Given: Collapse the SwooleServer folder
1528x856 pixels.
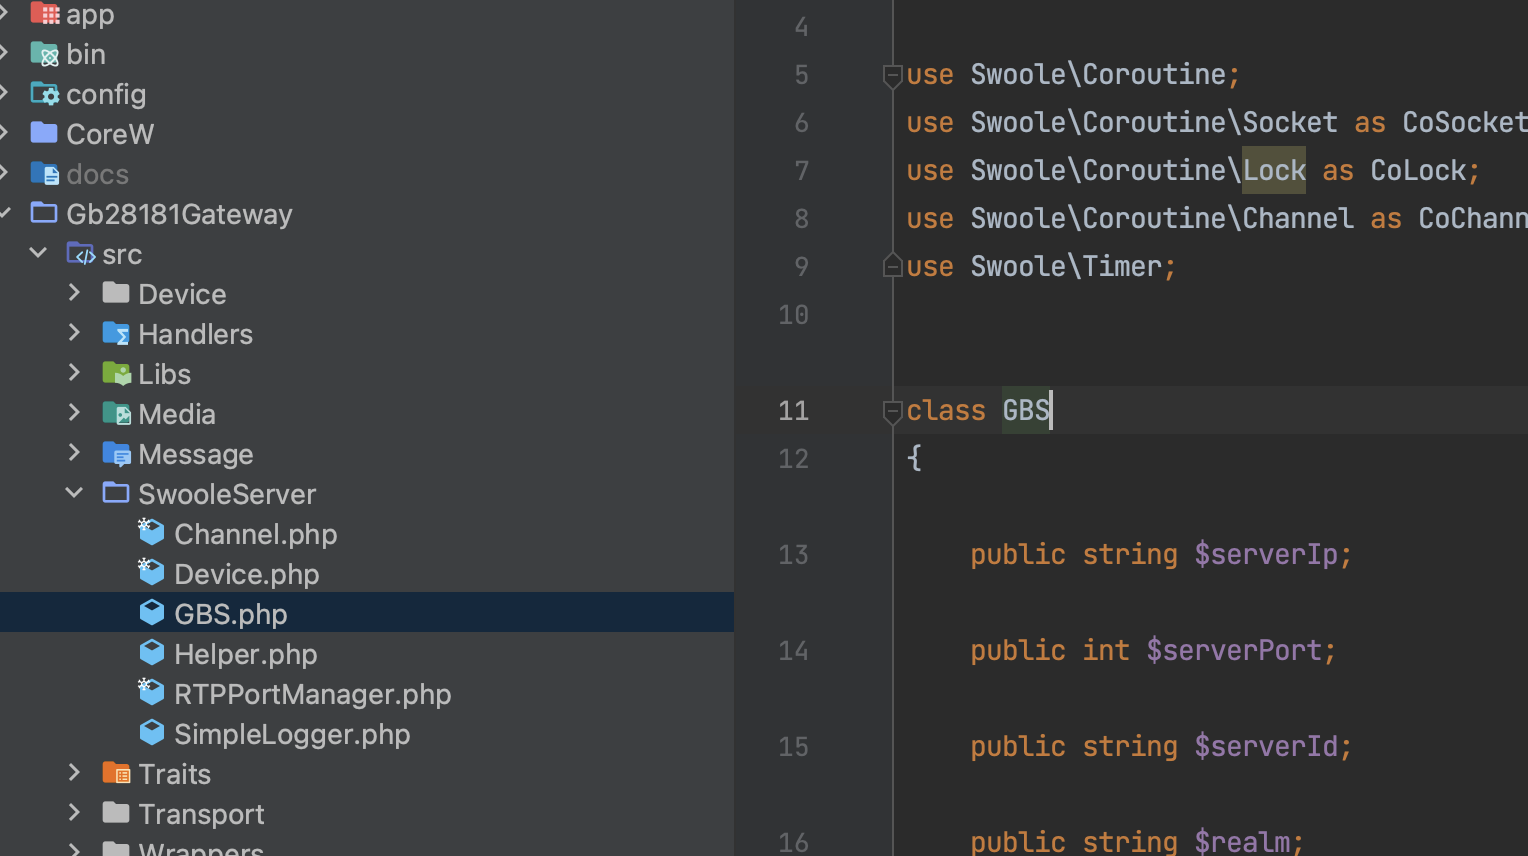Looking at the screenshot, I should pyautogui.click(x=74, y=492).
